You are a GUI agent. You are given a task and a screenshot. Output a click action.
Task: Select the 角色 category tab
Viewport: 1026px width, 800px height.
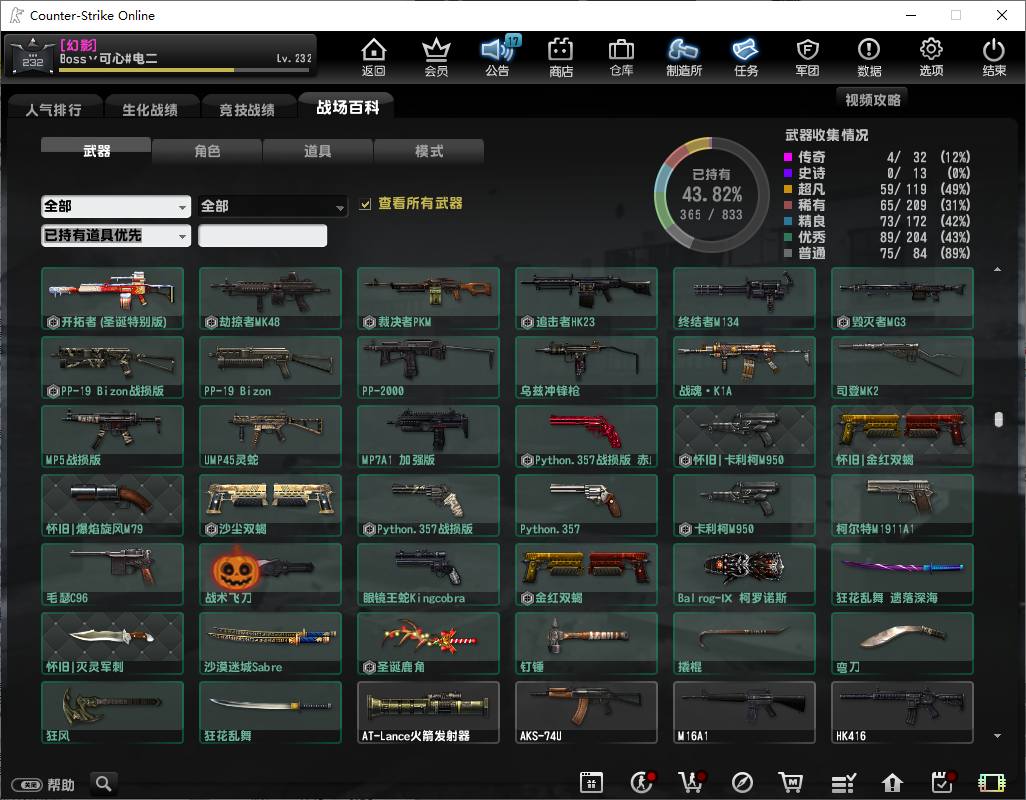click(207, 151)
